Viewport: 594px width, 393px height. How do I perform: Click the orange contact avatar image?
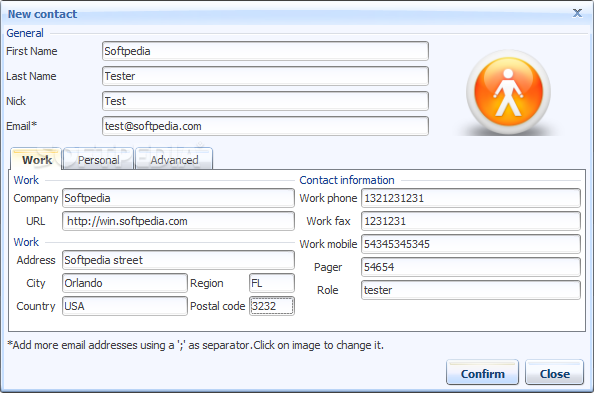point(508,92)
